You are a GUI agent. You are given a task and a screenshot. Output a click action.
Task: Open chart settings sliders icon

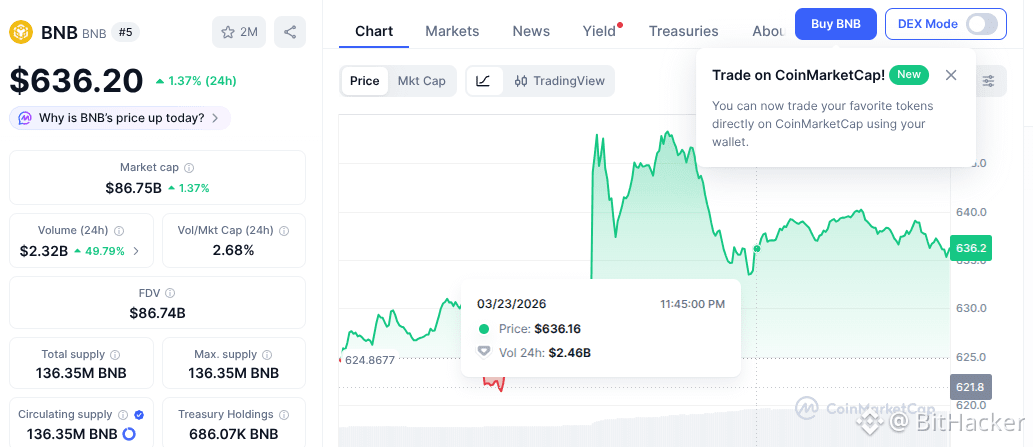click(988, 81)
